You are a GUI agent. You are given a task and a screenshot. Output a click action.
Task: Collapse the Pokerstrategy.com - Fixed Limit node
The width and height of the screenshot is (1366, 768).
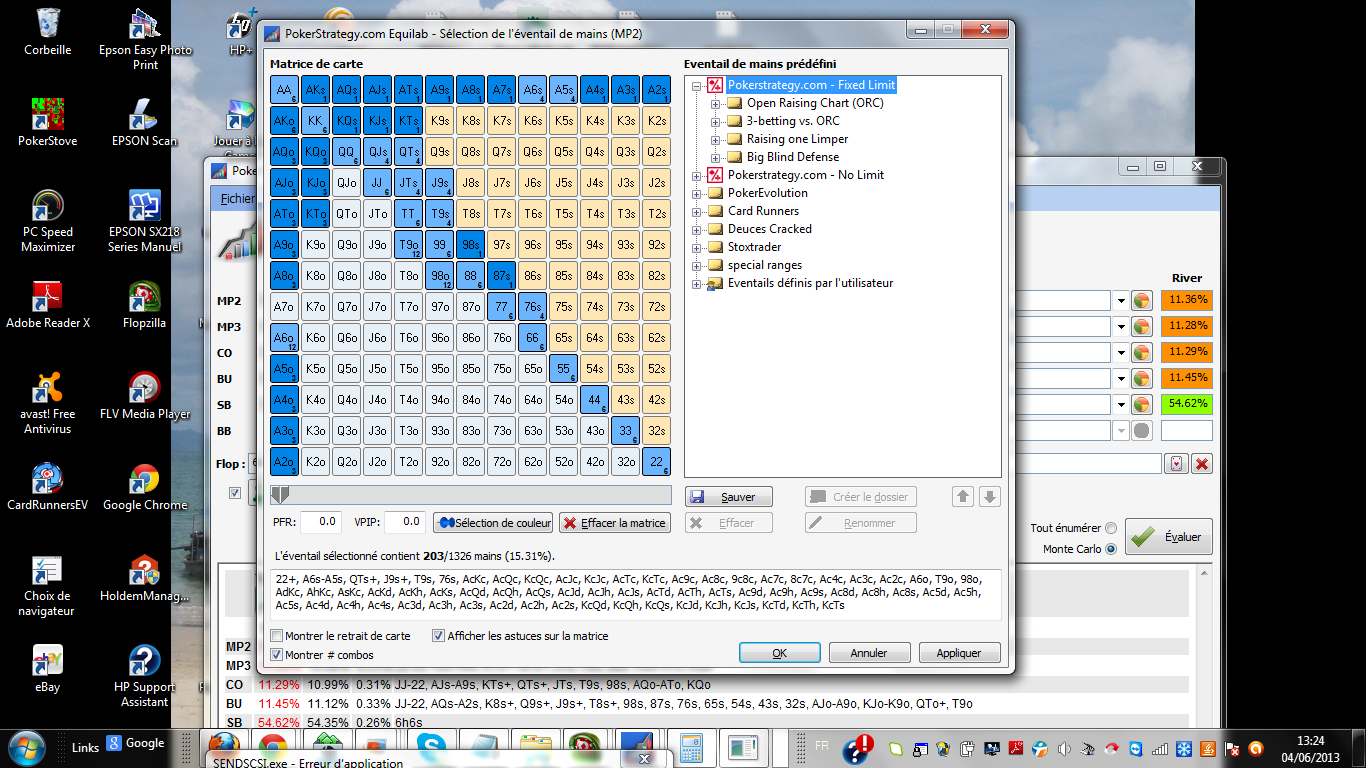697,85
